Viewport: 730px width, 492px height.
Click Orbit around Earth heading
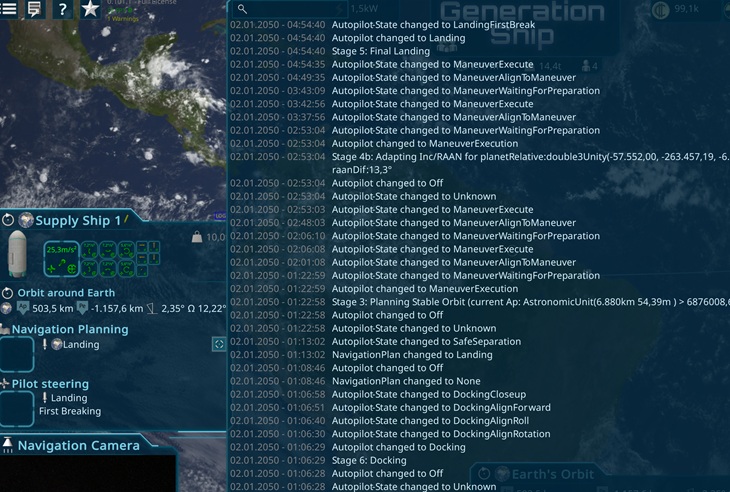[x=66, y=293]
